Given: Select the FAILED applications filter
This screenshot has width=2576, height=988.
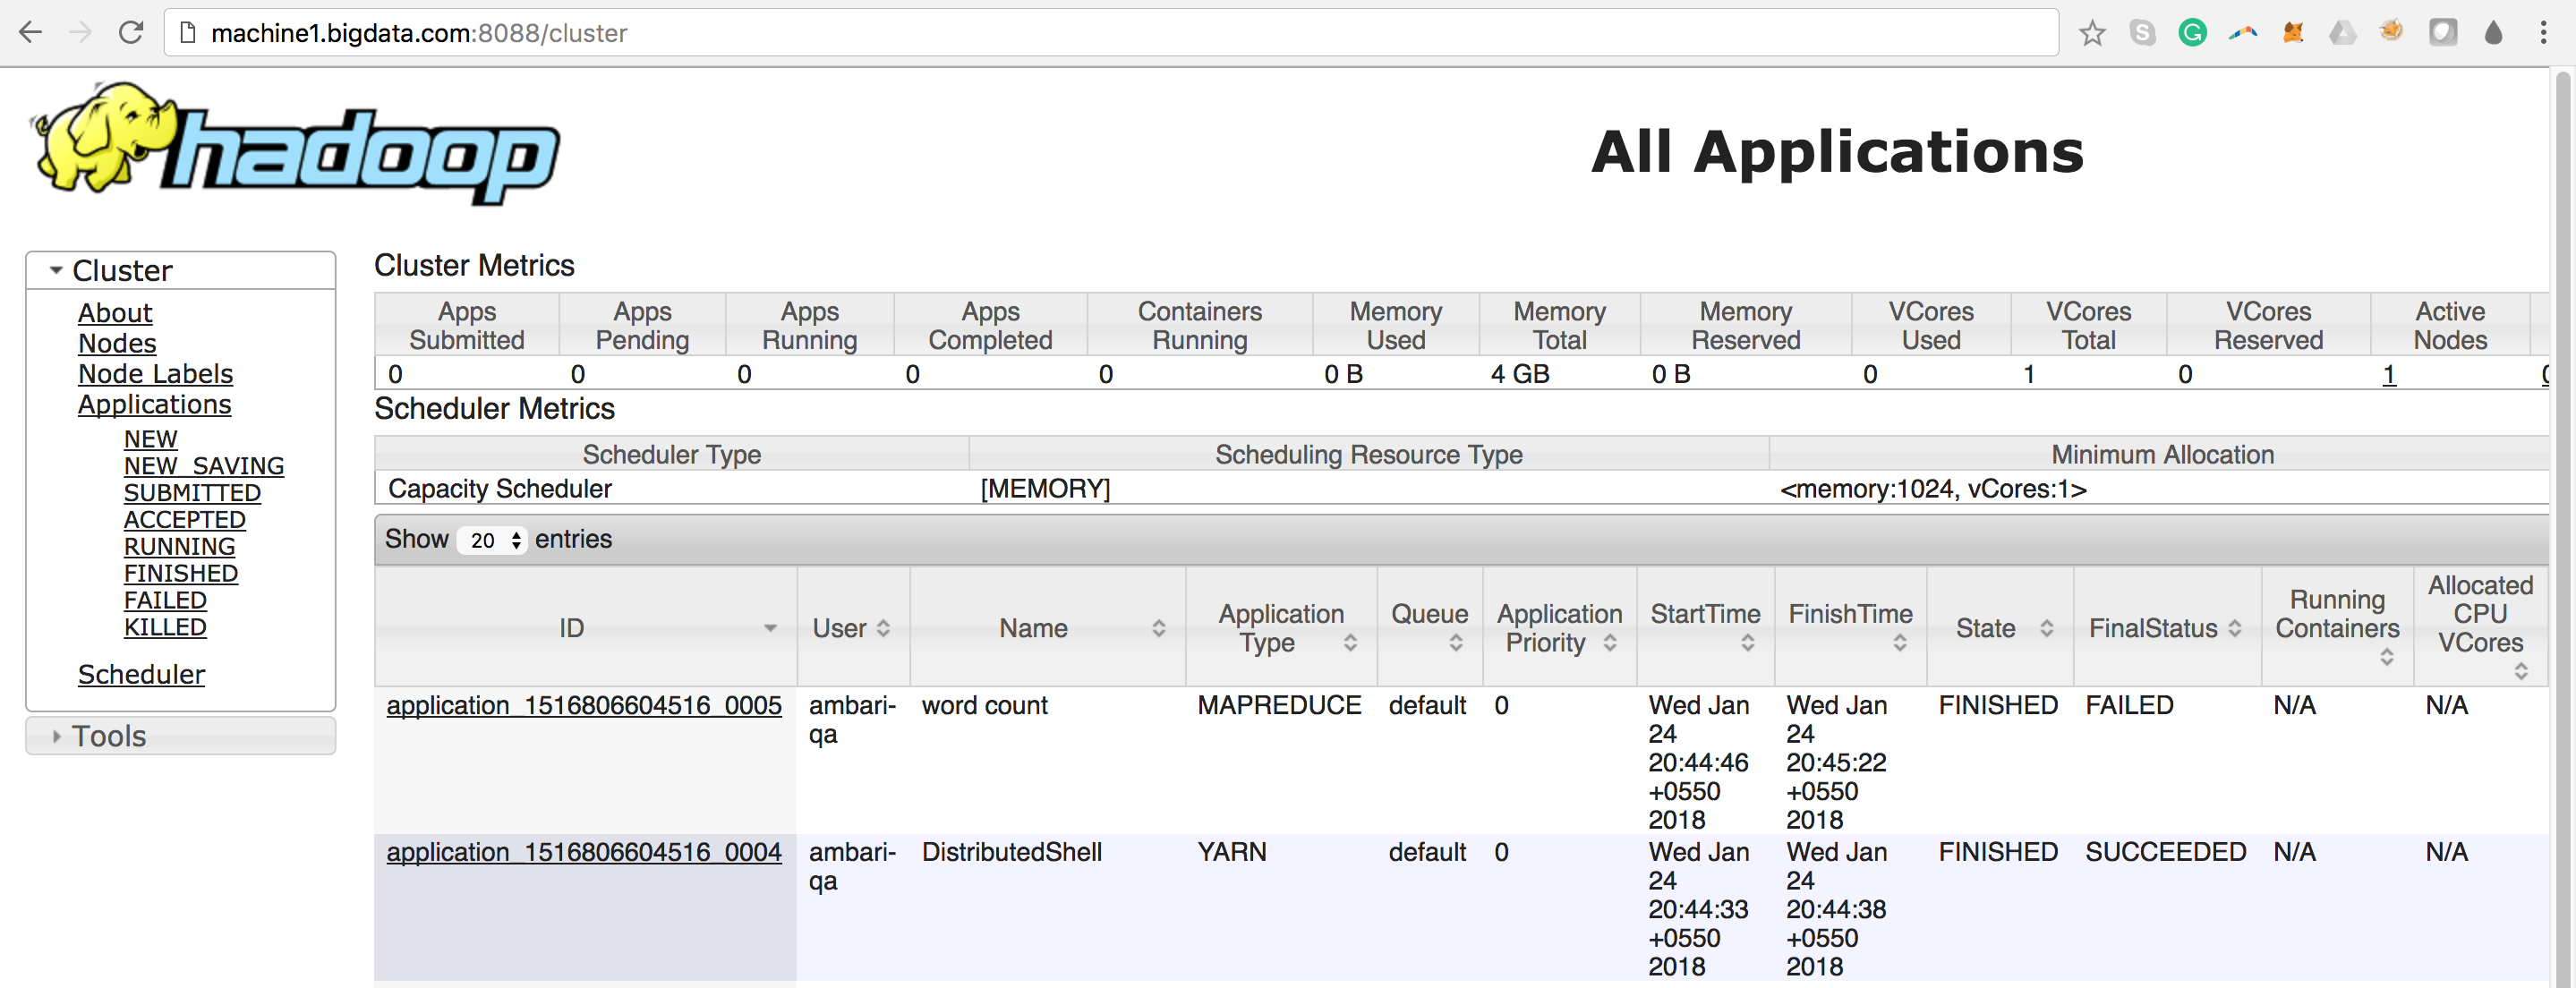Looking at the screenshot, I should 164,600.
